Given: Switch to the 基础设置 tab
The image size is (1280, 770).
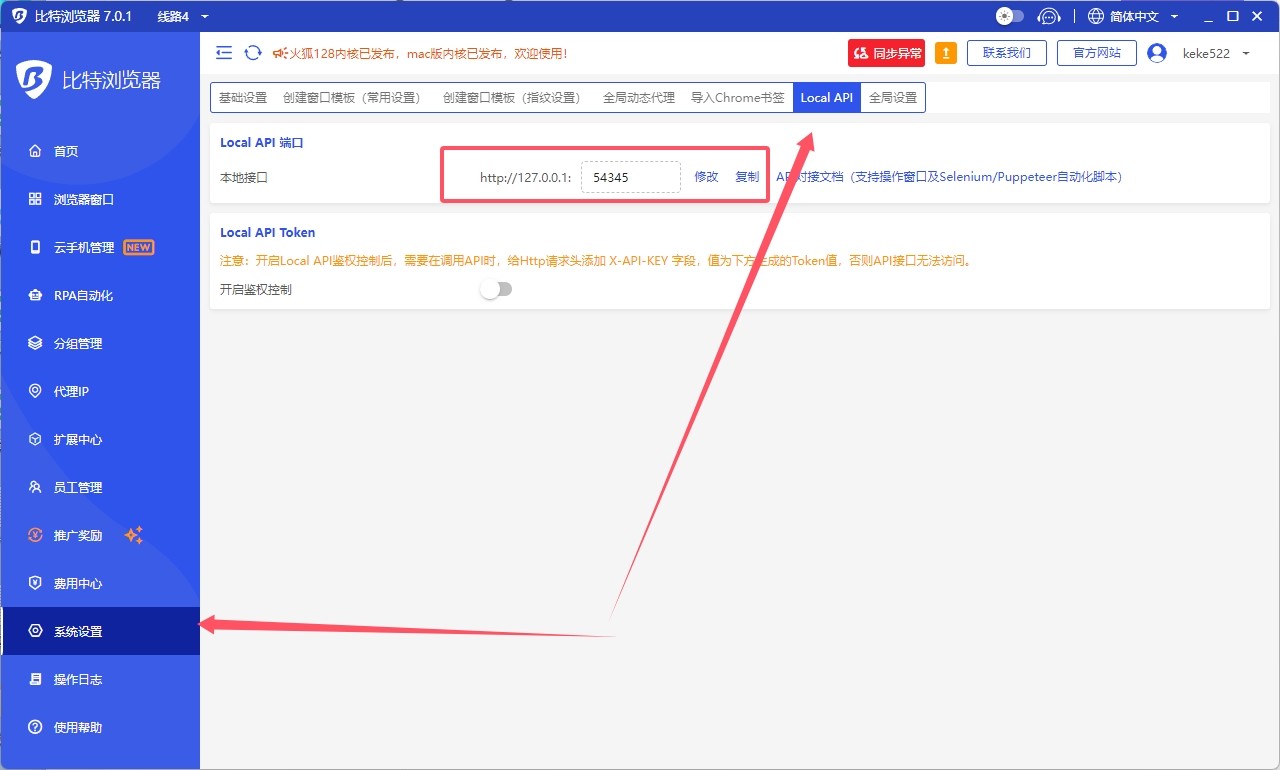Looking at the screenshot, I should pyautogui.click(x=243, y=97).
